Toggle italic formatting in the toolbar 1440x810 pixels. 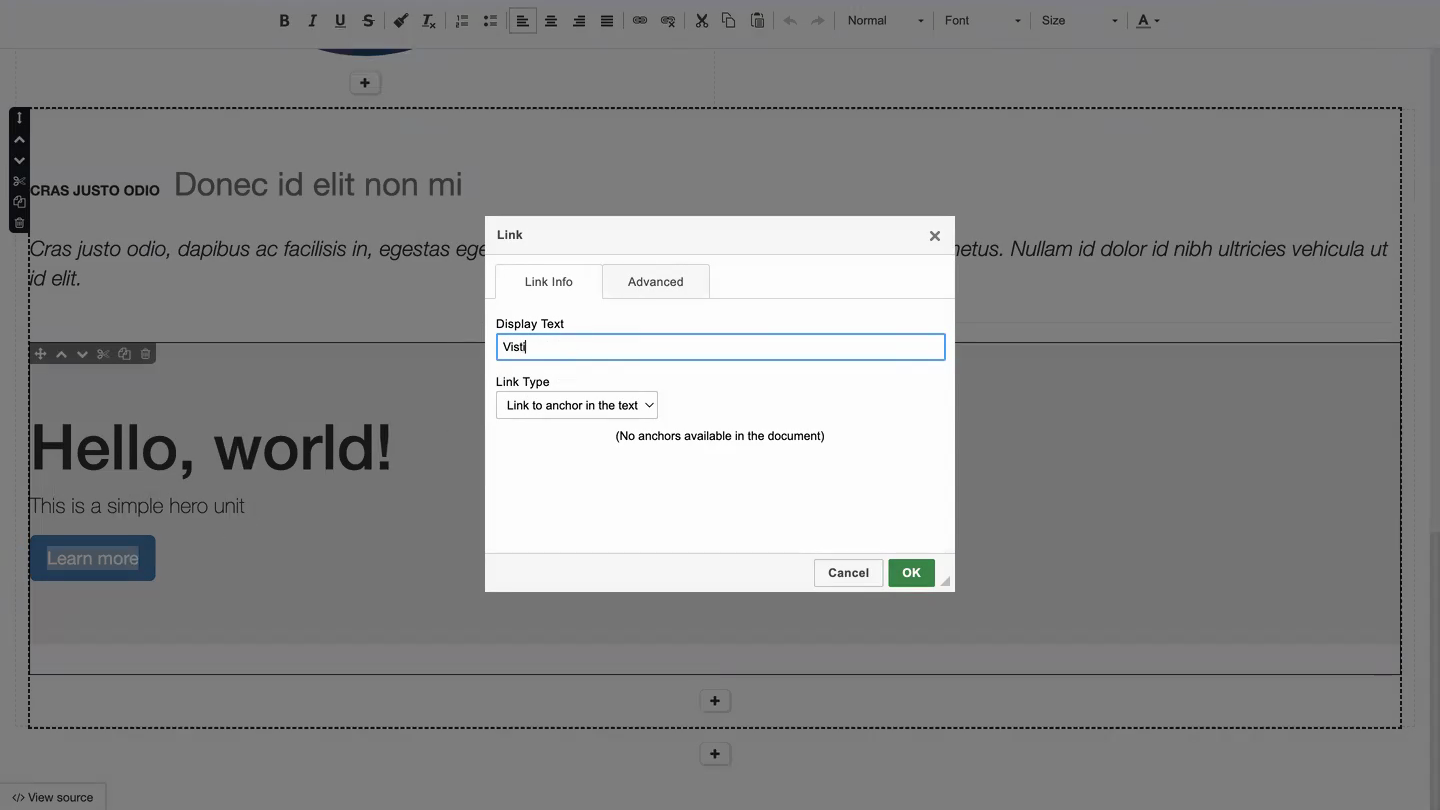(312, 21)
